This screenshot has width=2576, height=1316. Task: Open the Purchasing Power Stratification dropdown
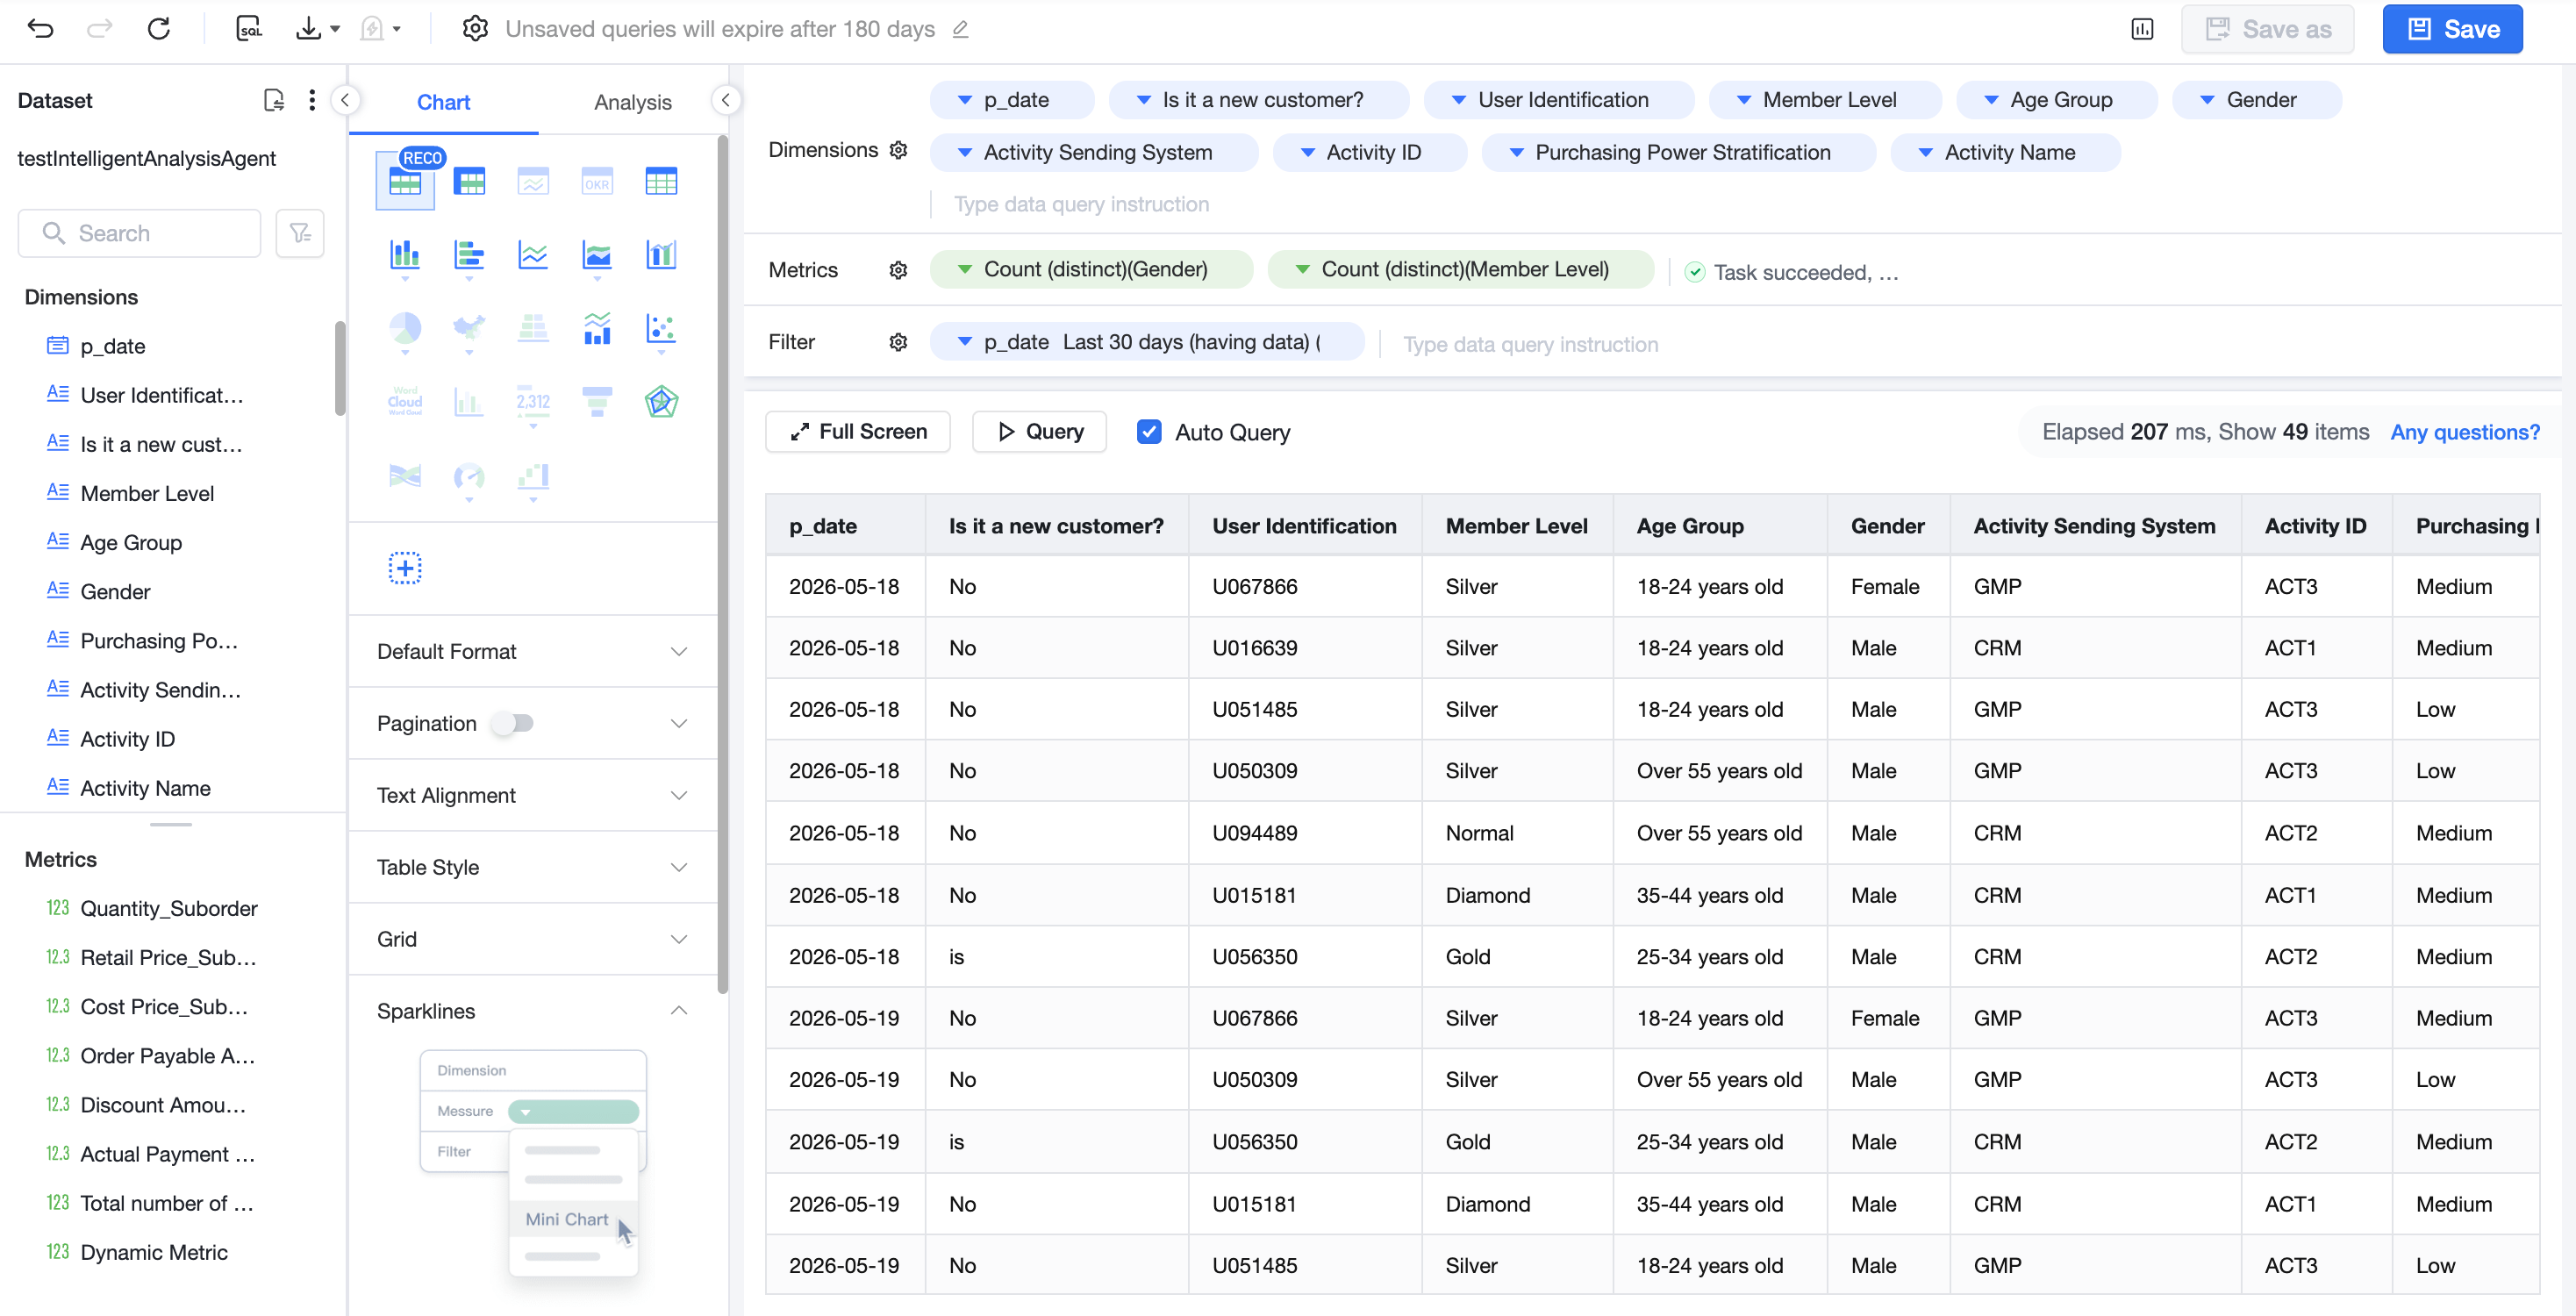(1678, 152)
